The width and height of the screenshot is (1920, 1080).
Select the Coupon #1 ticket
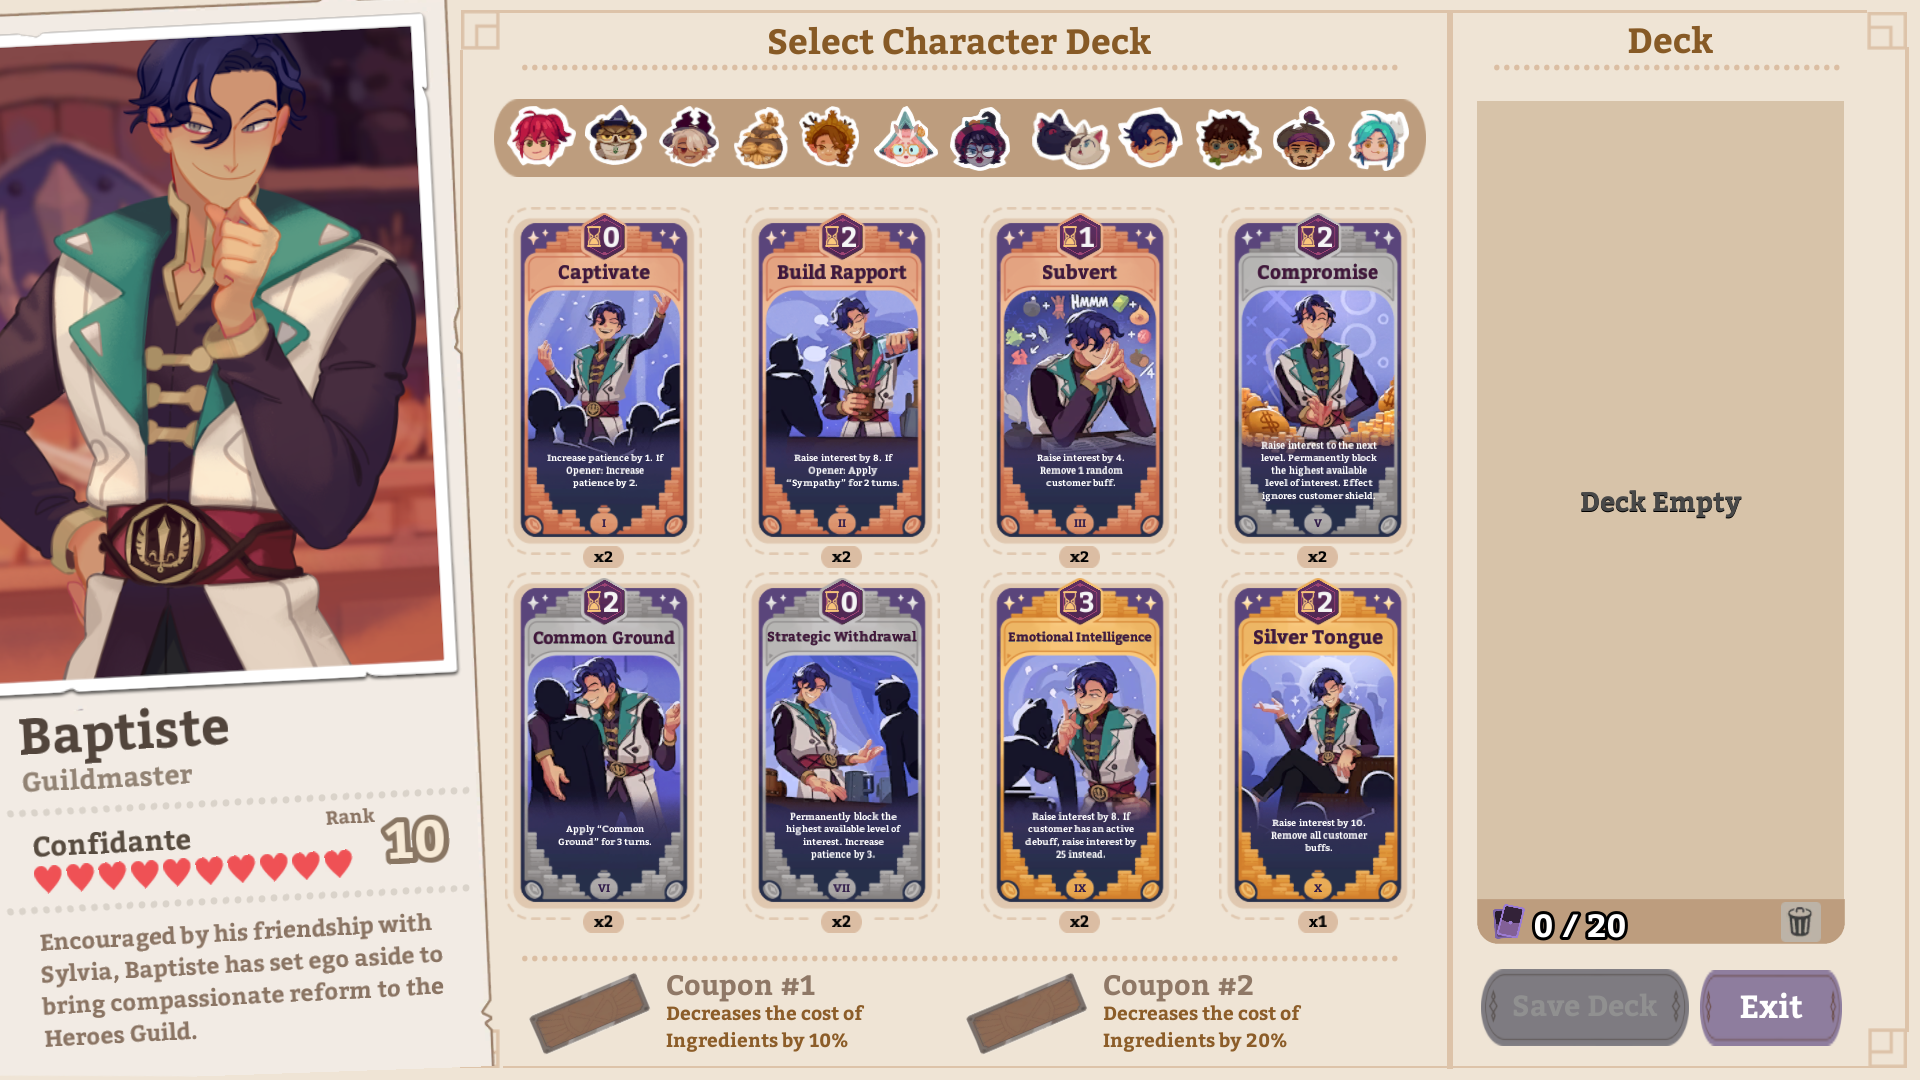(x=590, y=1013)
